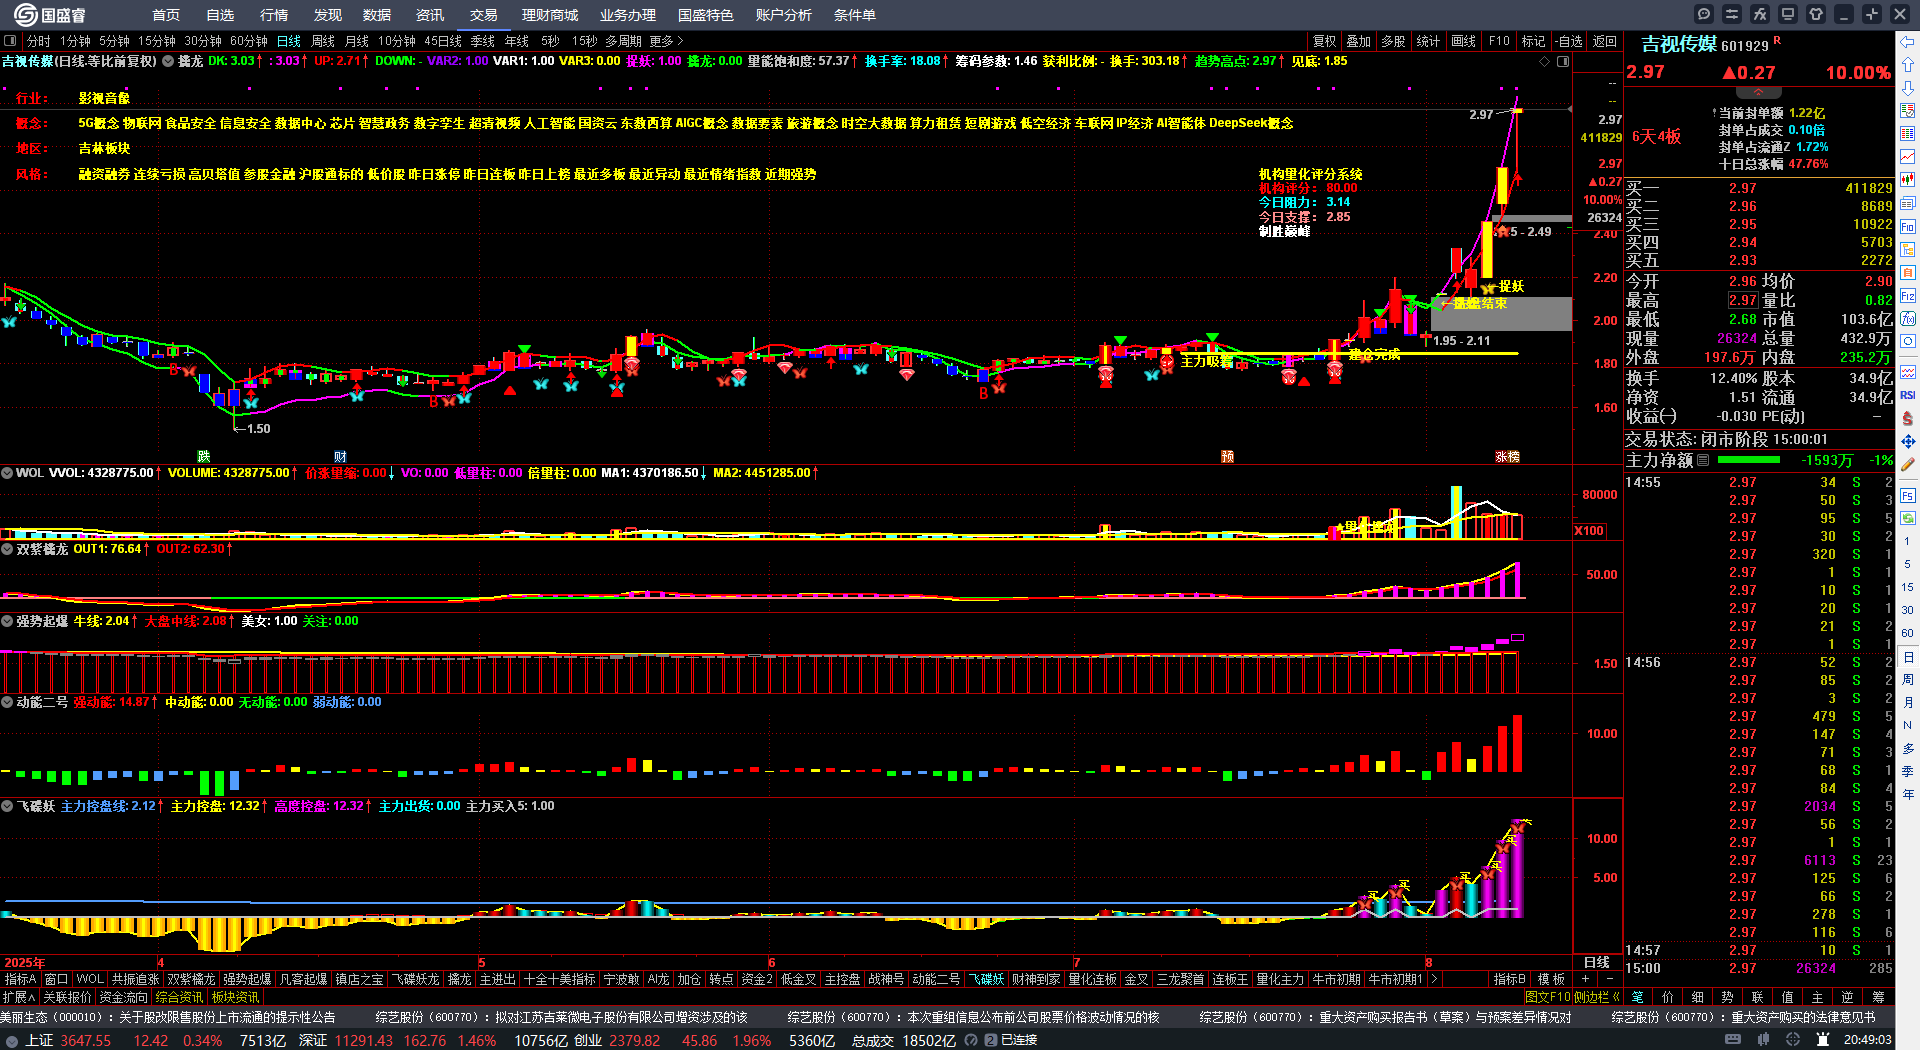This screenshot has height=1050, width=1920.
Task: Expand the index ticker circle arrow at bottom left
Action: 11,1040
